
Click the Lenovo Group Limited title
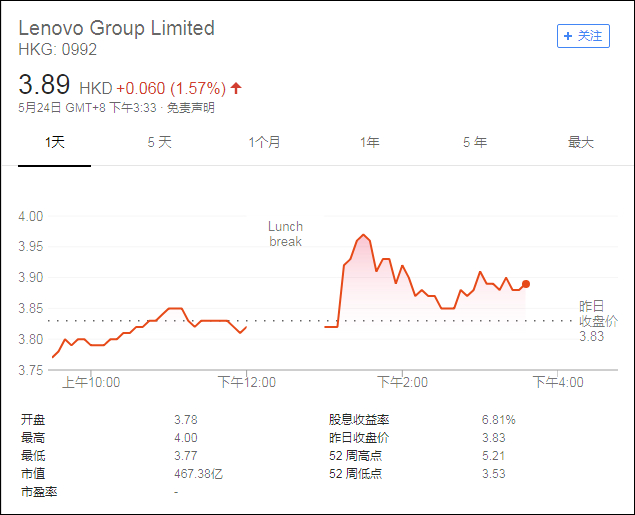point(117,28)
